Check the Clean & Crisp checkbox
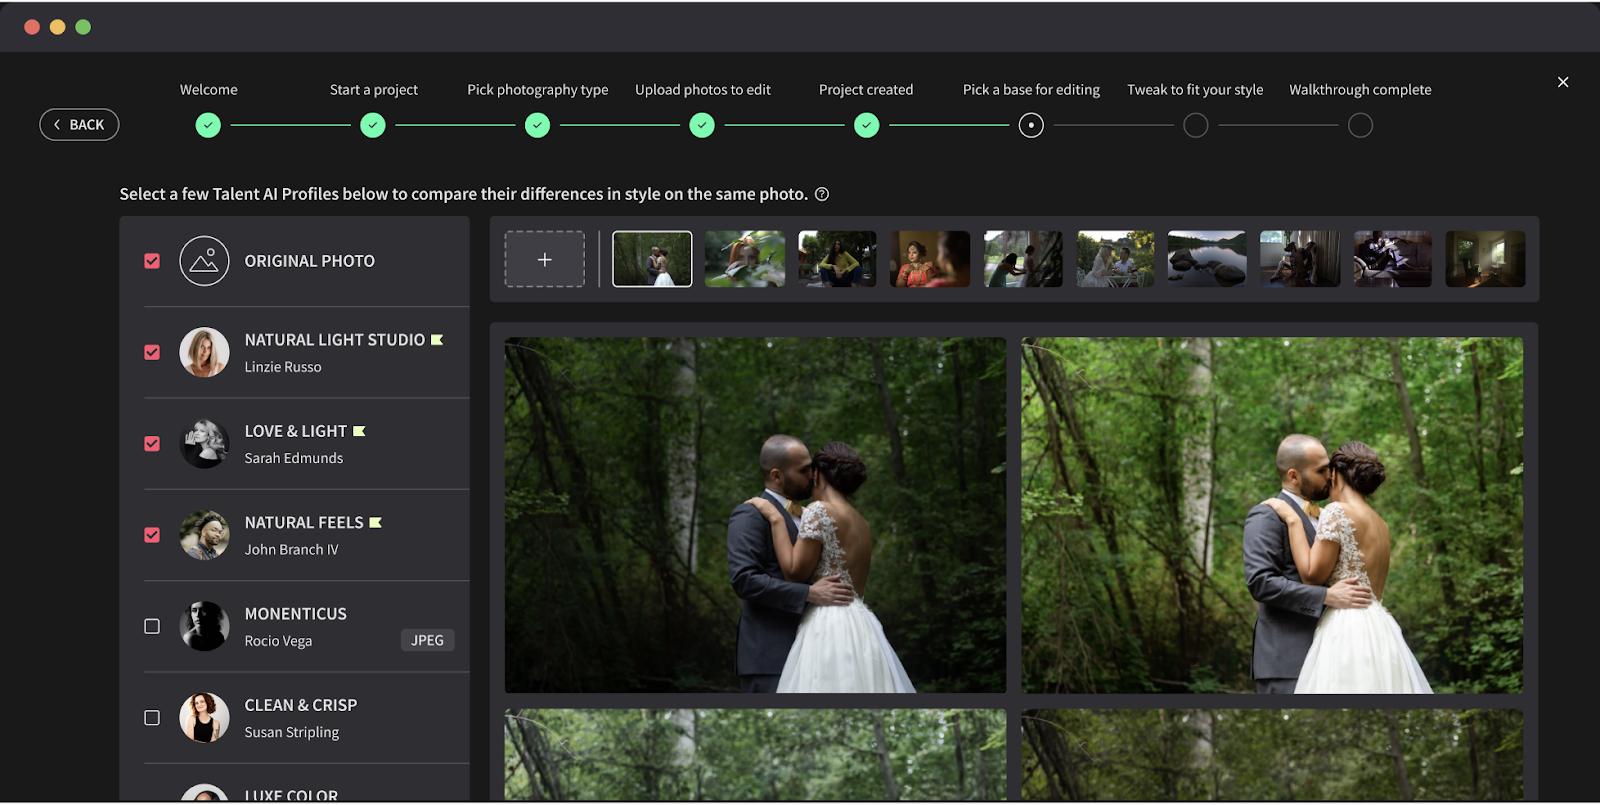The width and height of the screenshot is (1600, 805). (152, 718)
